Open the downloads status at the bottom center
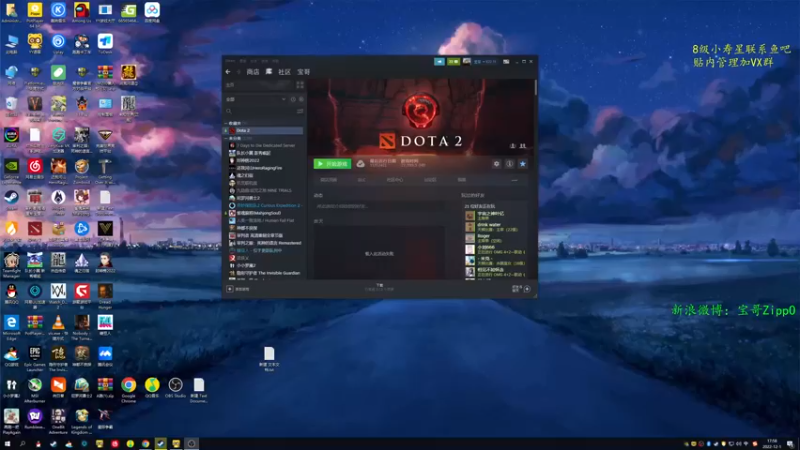Viewport: 800px width, 450px height. 379,287
